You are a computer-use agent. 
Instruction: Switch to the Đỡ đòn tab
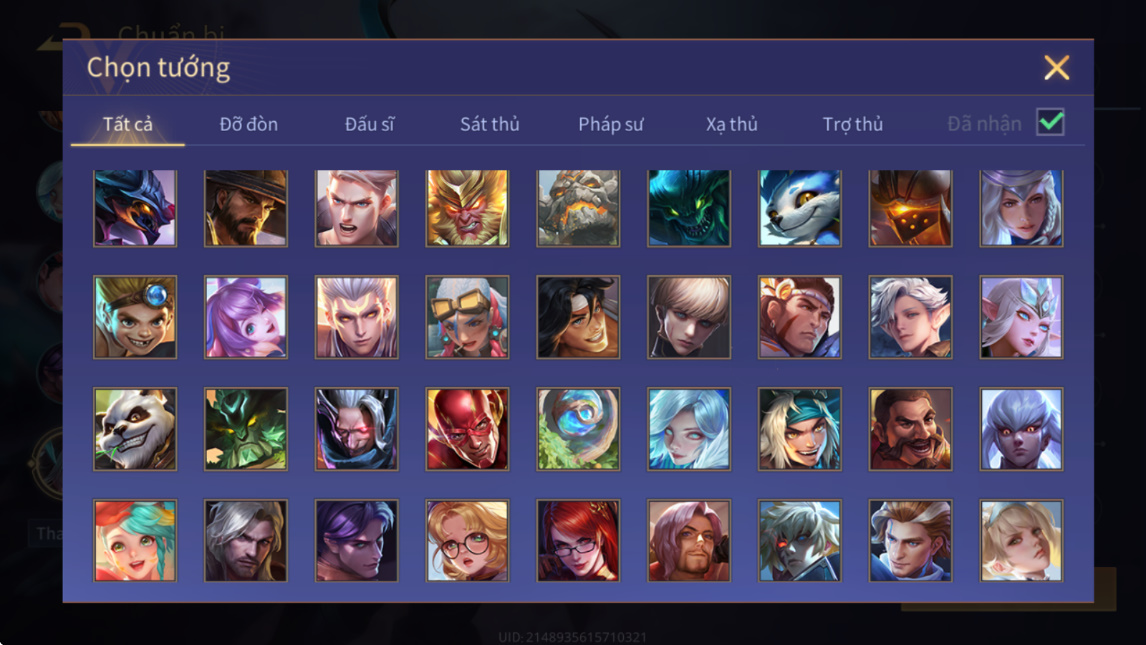pos(248,124)
